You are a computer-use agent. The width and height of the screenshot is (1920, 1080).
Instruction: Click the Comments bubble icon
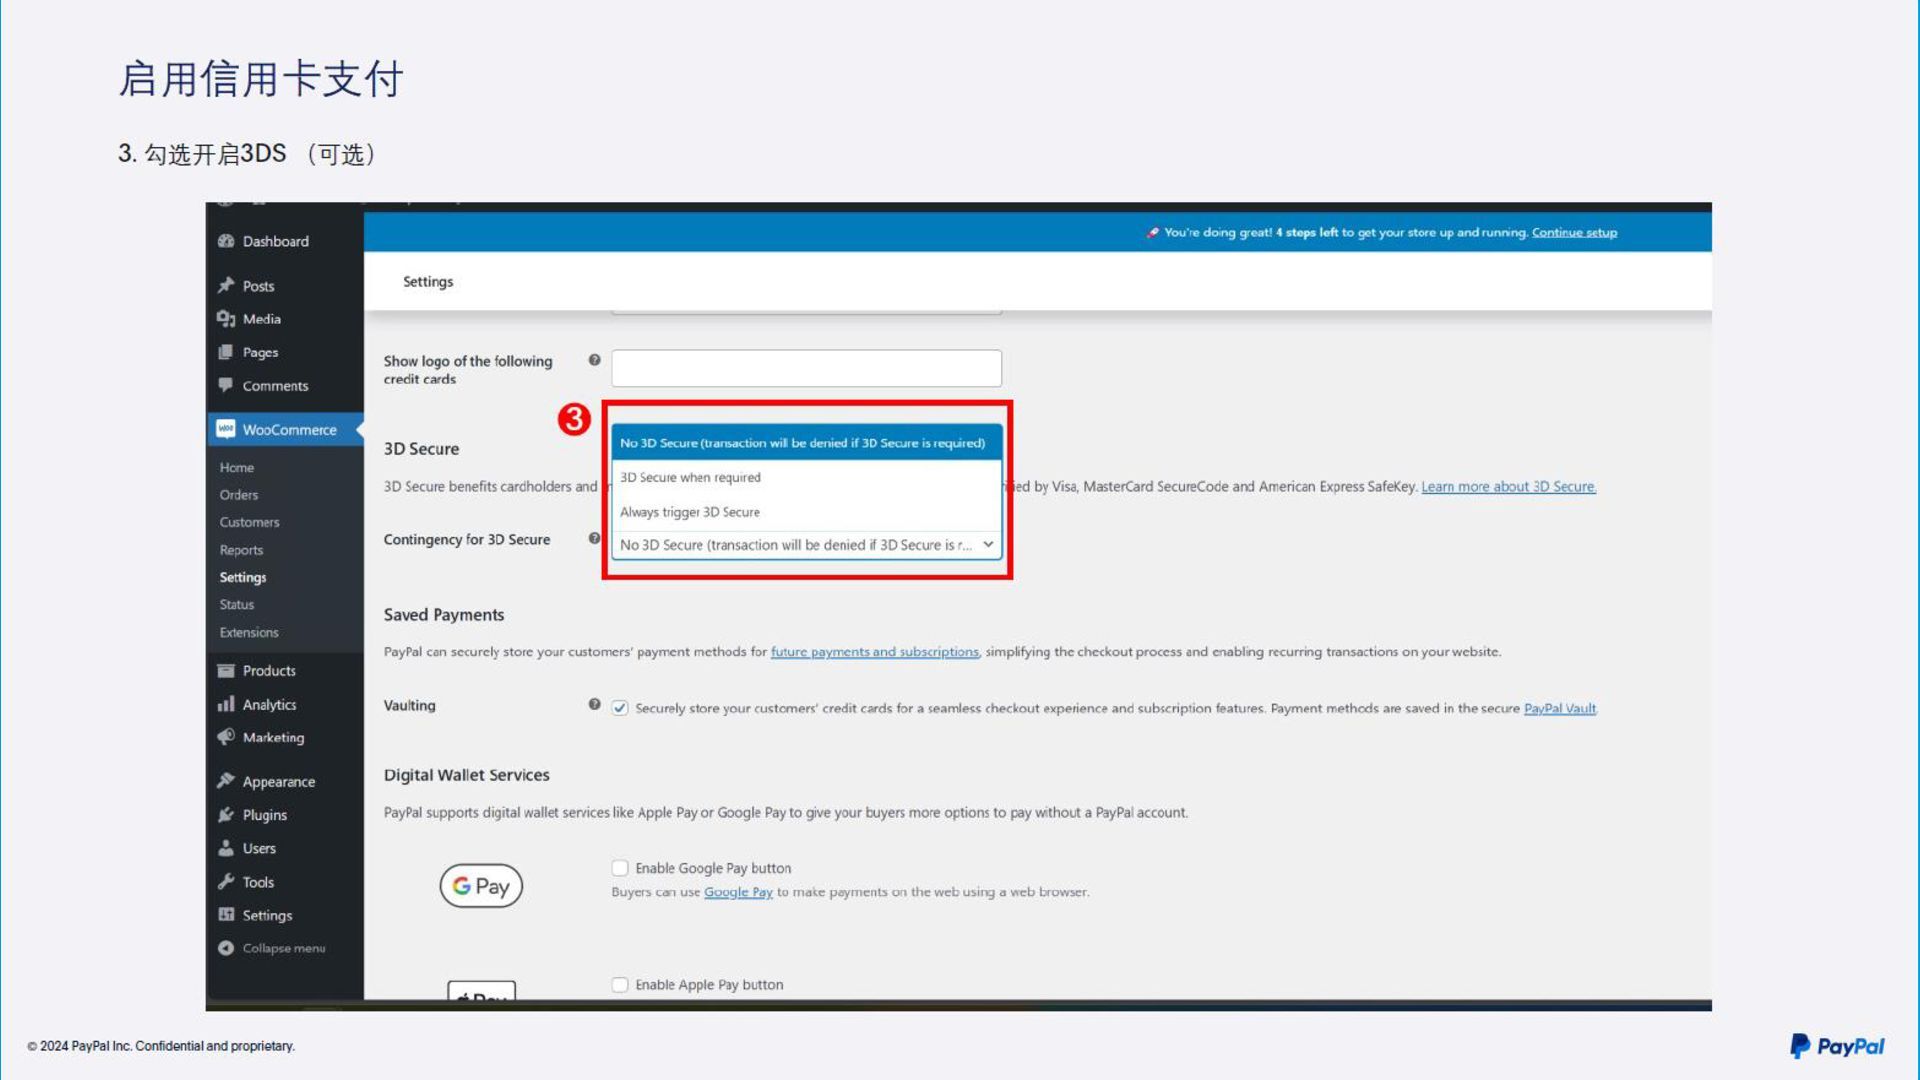pos(226,385)
